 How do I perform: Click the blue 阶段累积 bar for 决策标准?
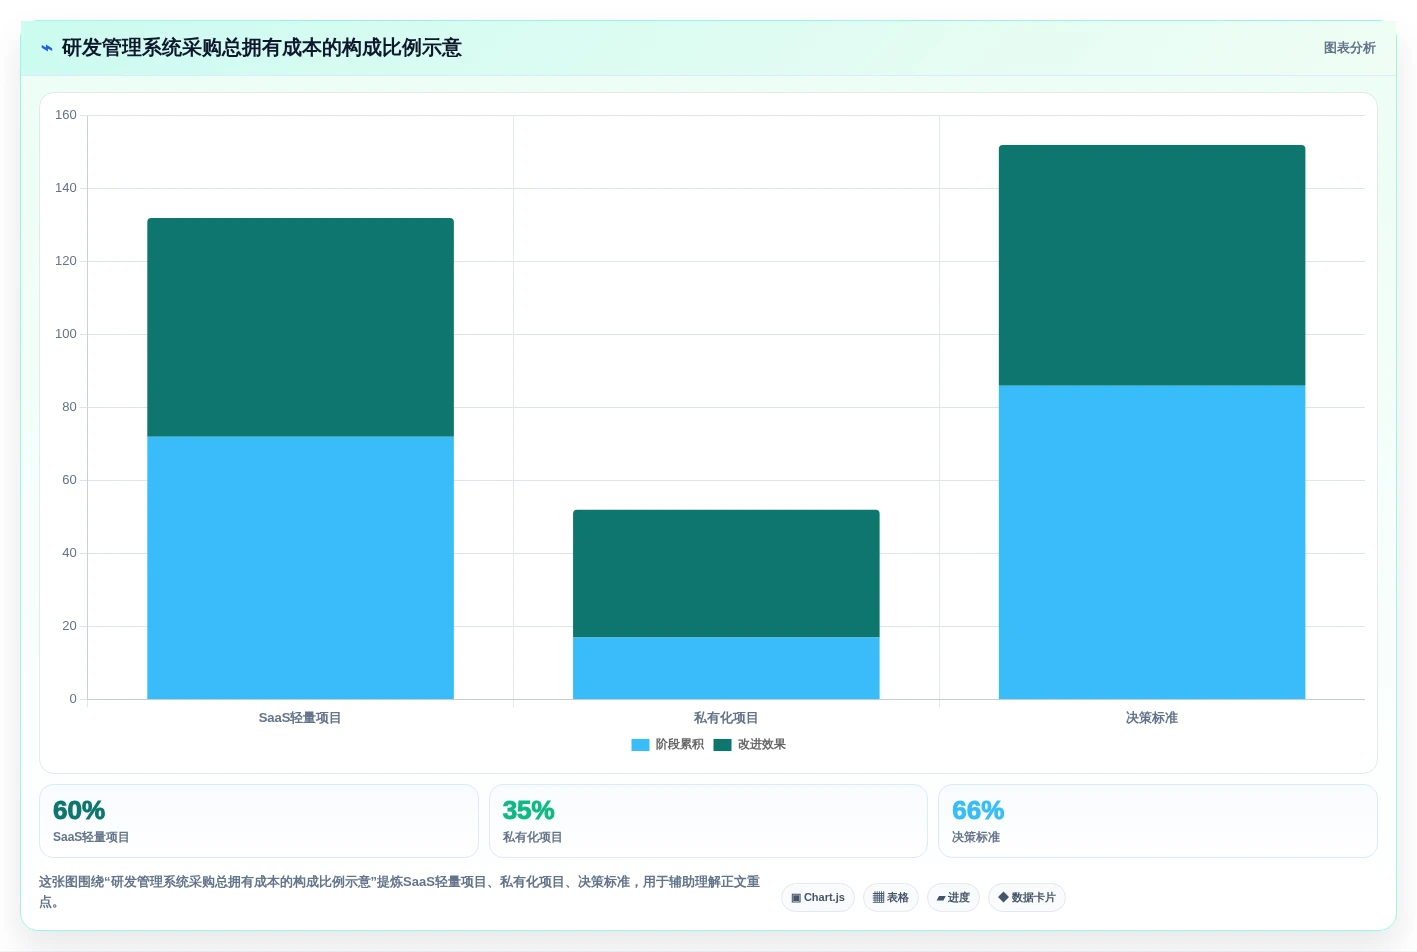[1152, 542]
